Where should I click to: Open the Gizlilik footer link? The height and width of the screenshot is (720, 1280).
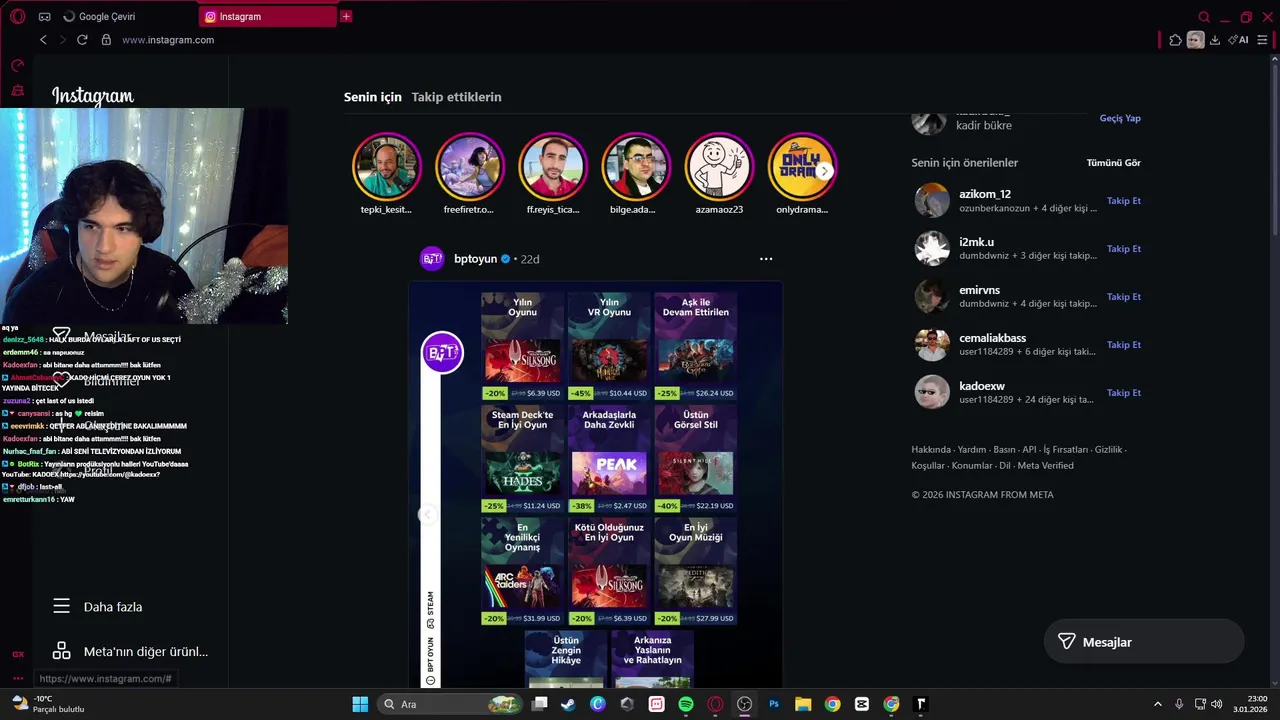[1108, 450]
